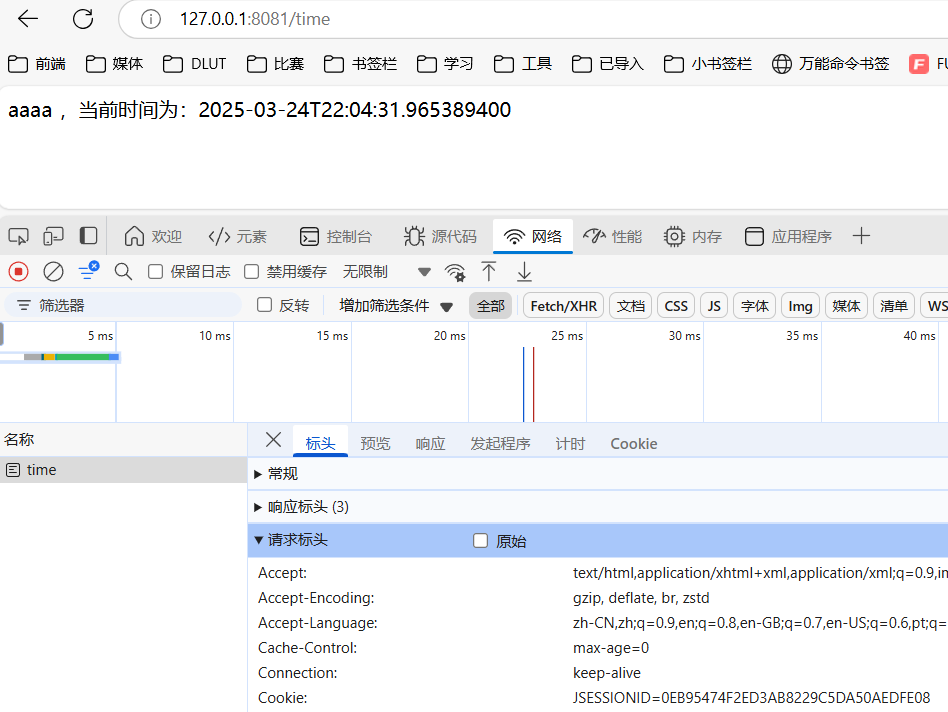Image resolution: width=948 pixels, height=712 pixels.
Task: Open network conditions settings icon
Action: 455,272
